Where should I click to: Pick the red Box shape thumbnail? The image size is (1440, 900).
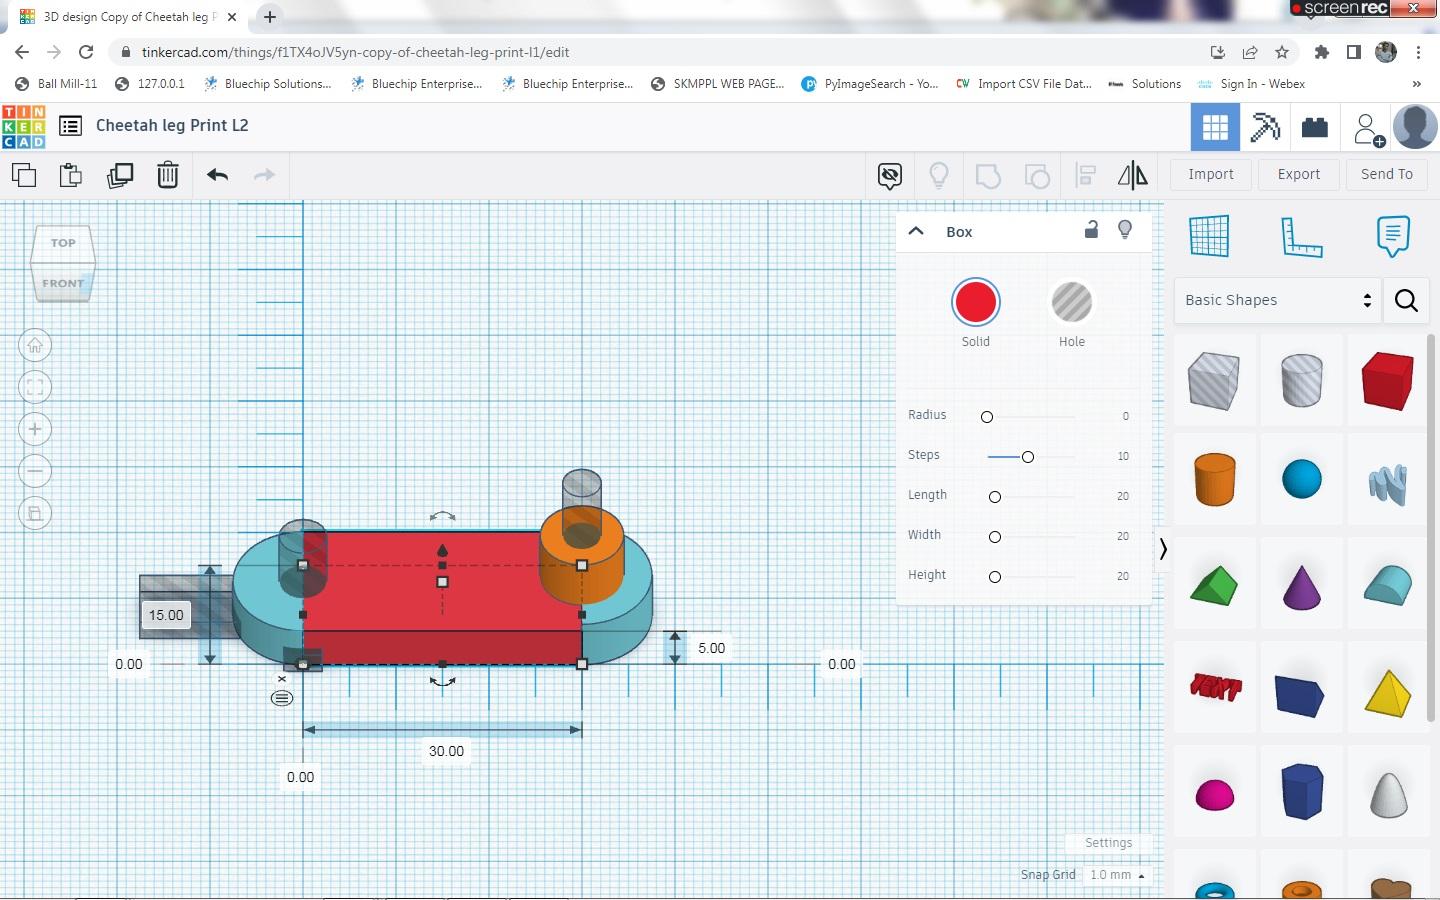(1387, 381)
